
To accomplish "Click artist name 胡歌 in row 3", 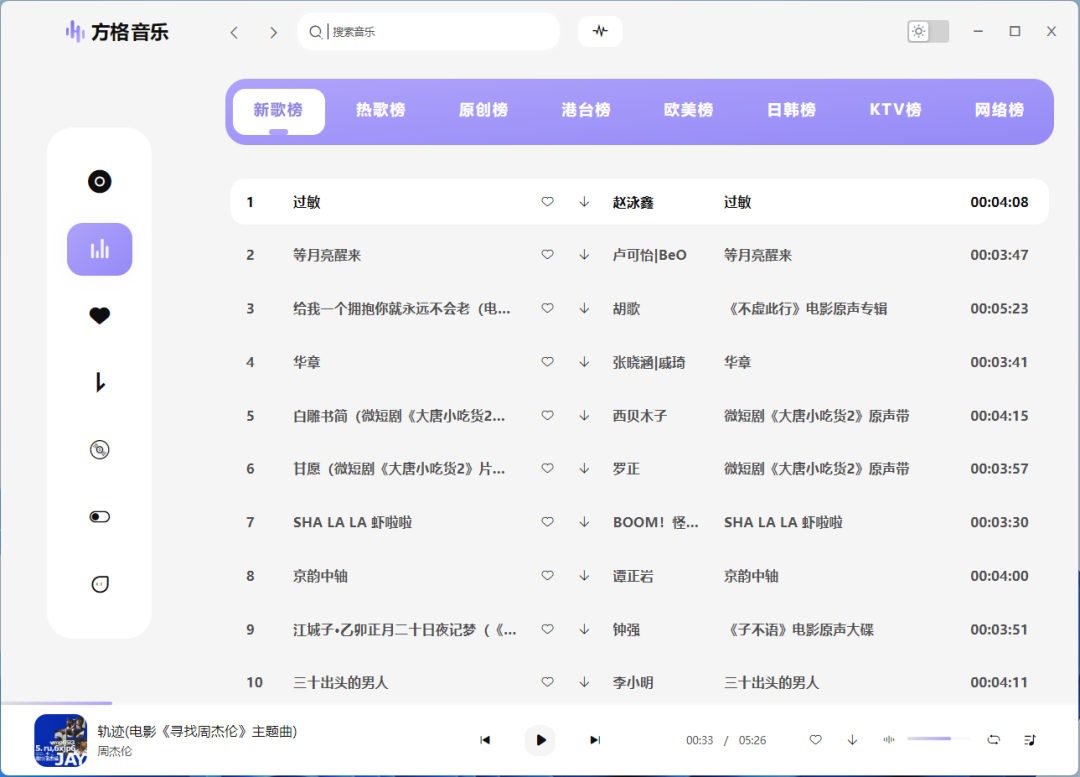I will click(x=627, y=309).
